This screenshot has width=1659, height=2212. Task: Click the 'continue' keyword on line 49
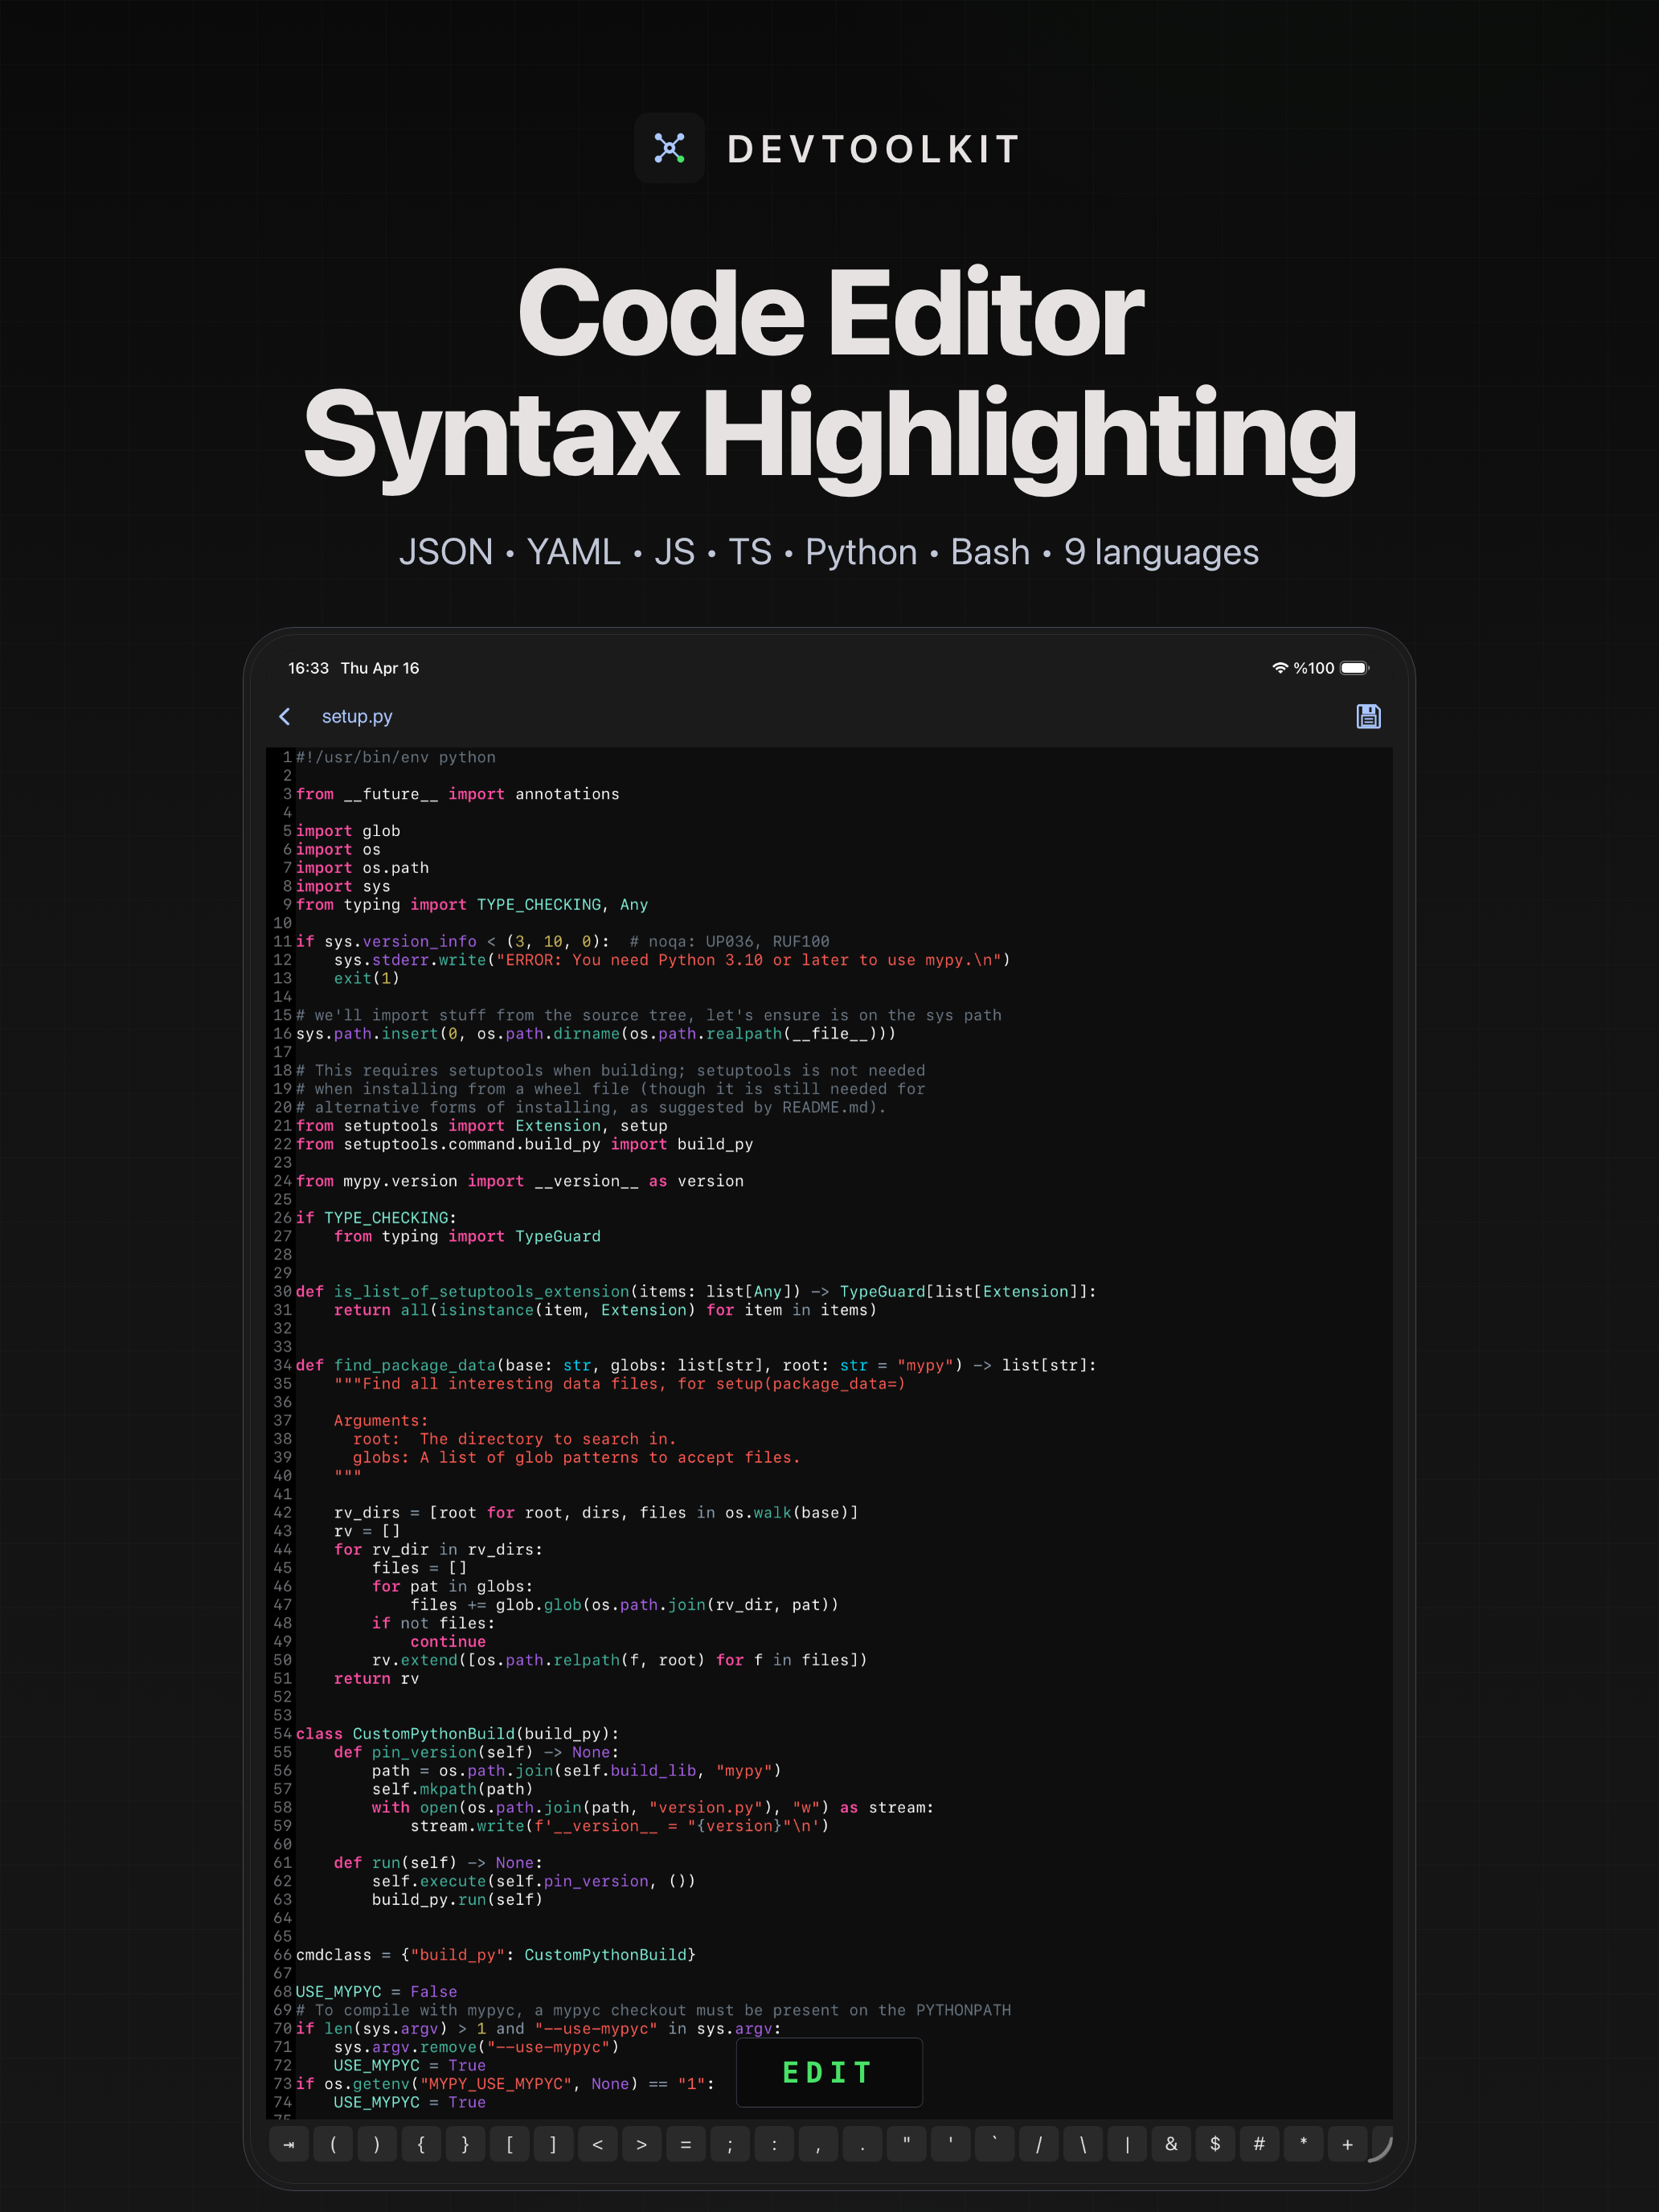pyautogui.click(x=448, y=1642)
